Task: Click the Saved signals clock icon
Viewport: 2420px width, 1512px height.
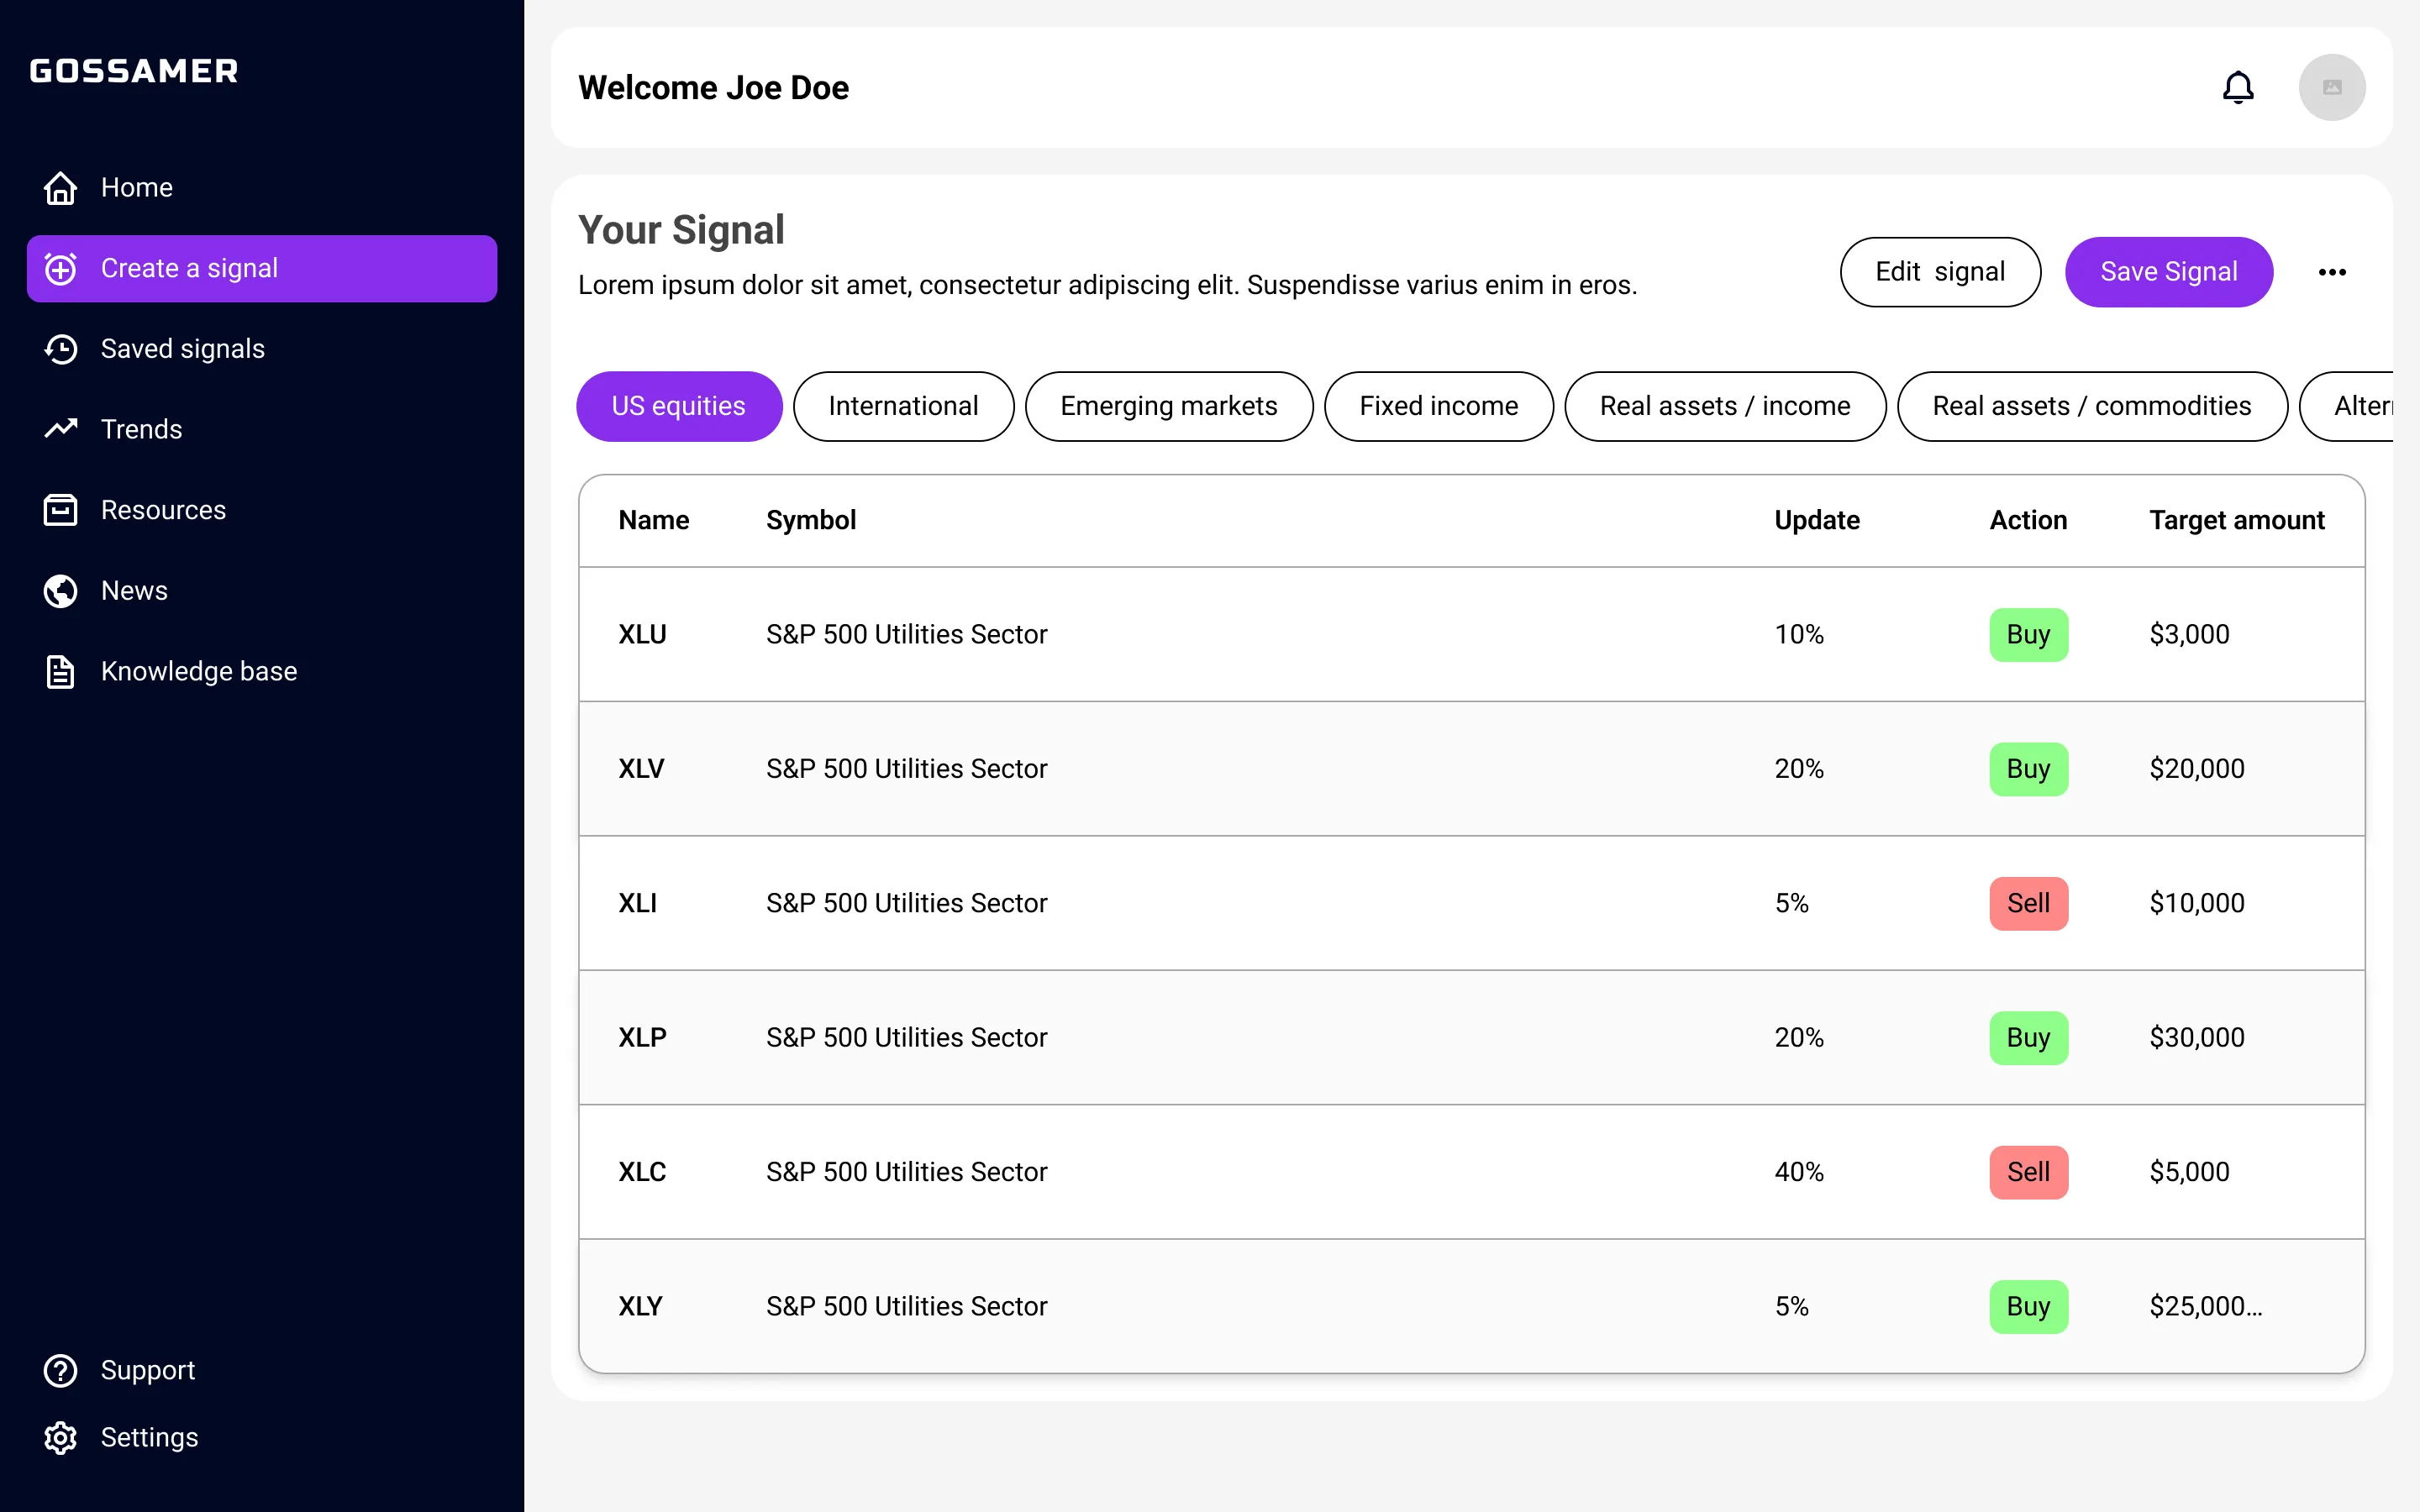Action: click(60, 349)
